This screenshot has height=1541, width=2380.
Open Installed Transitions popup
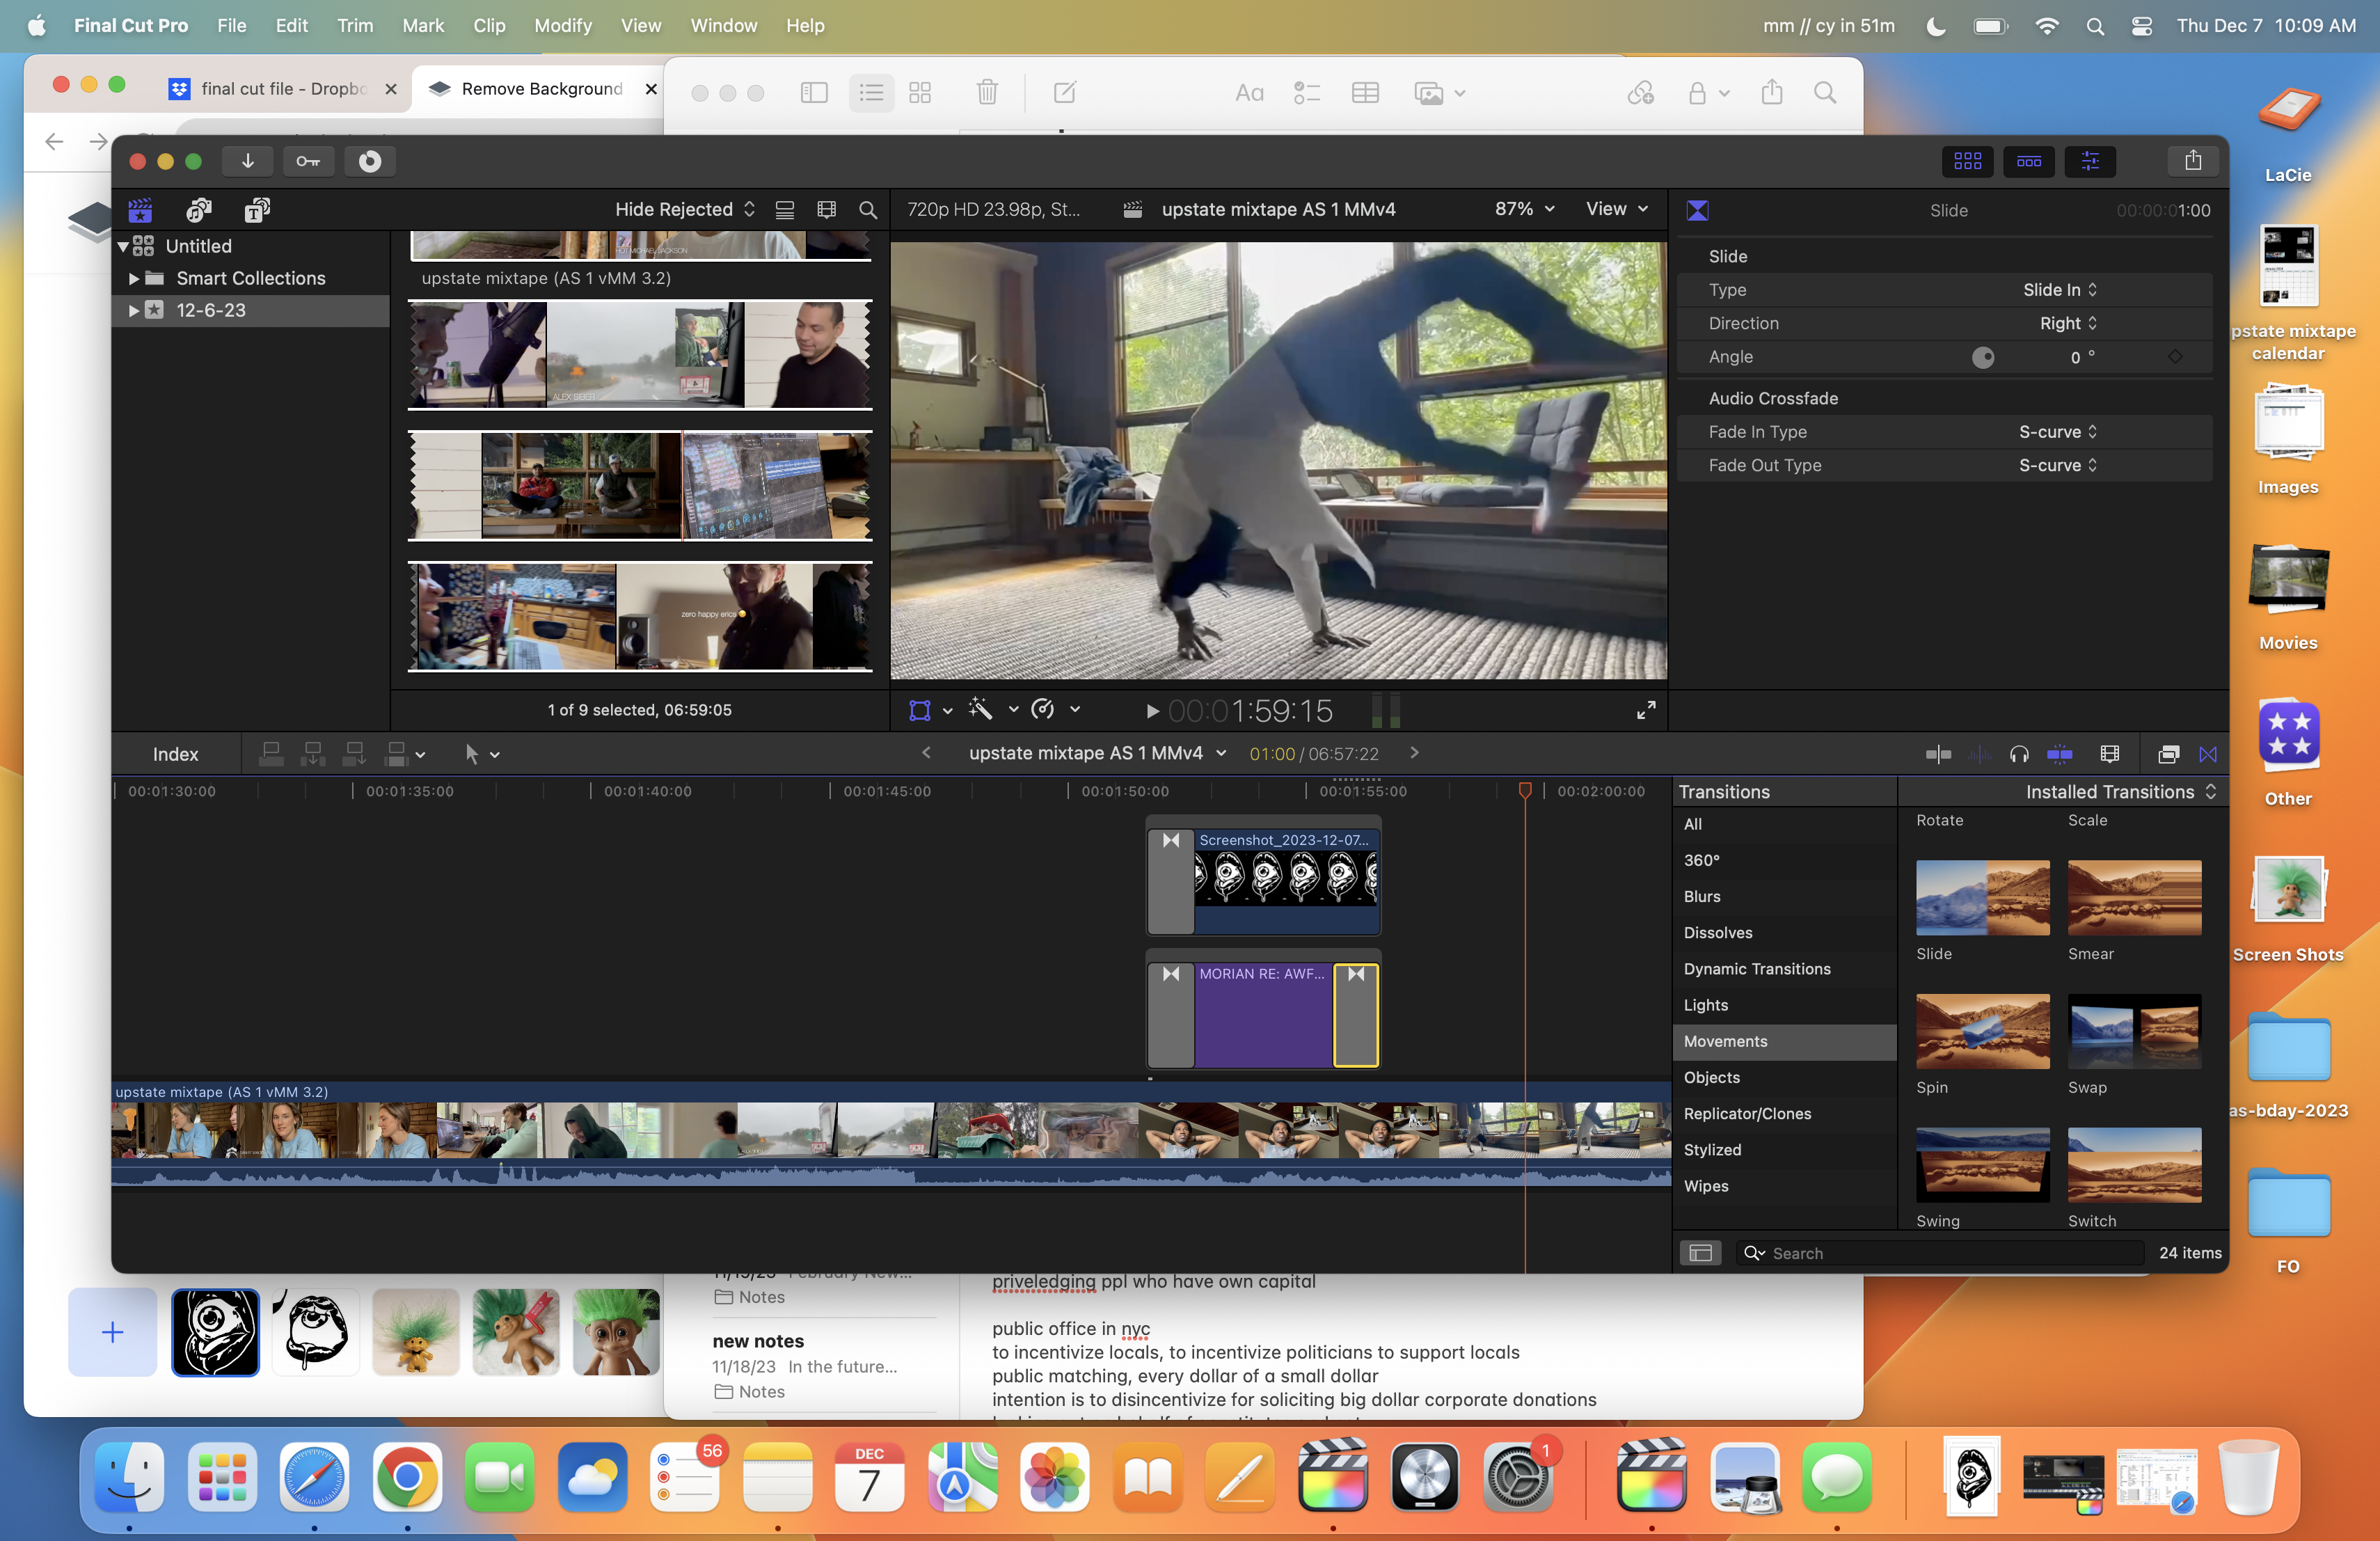click(2120, 792)
